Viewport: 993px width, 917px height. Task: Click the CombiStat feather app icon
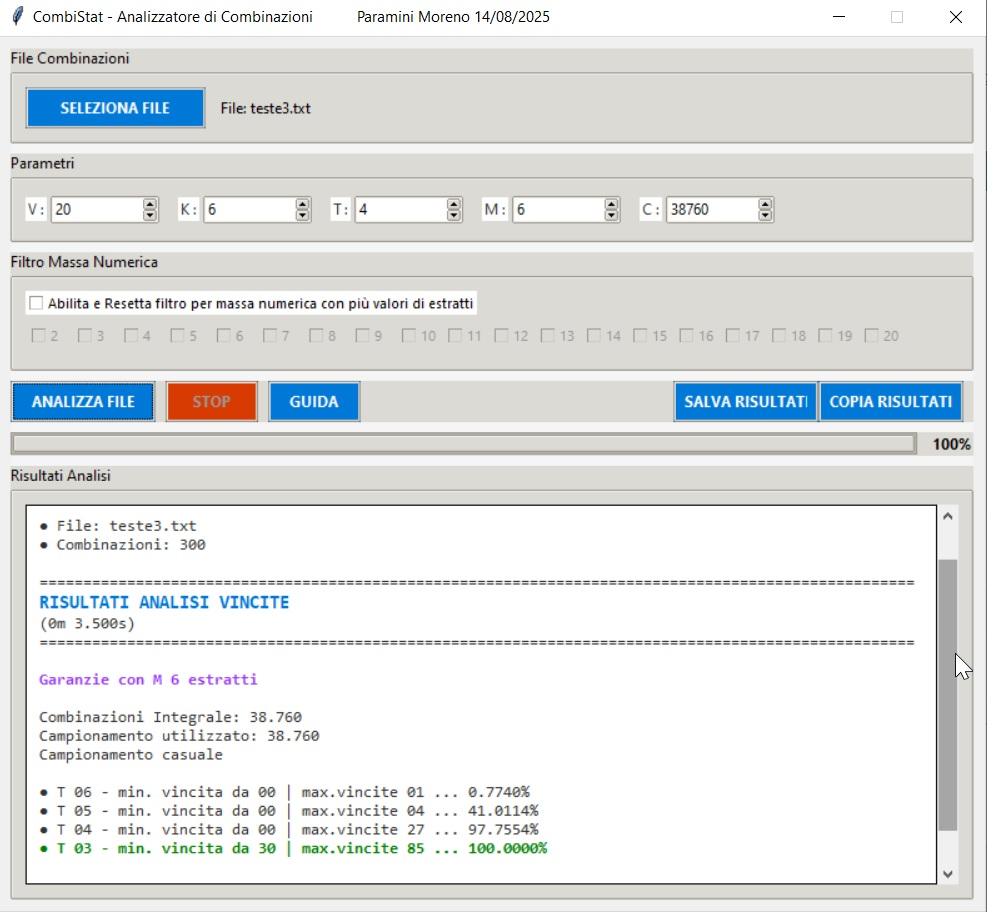(18, 16)
